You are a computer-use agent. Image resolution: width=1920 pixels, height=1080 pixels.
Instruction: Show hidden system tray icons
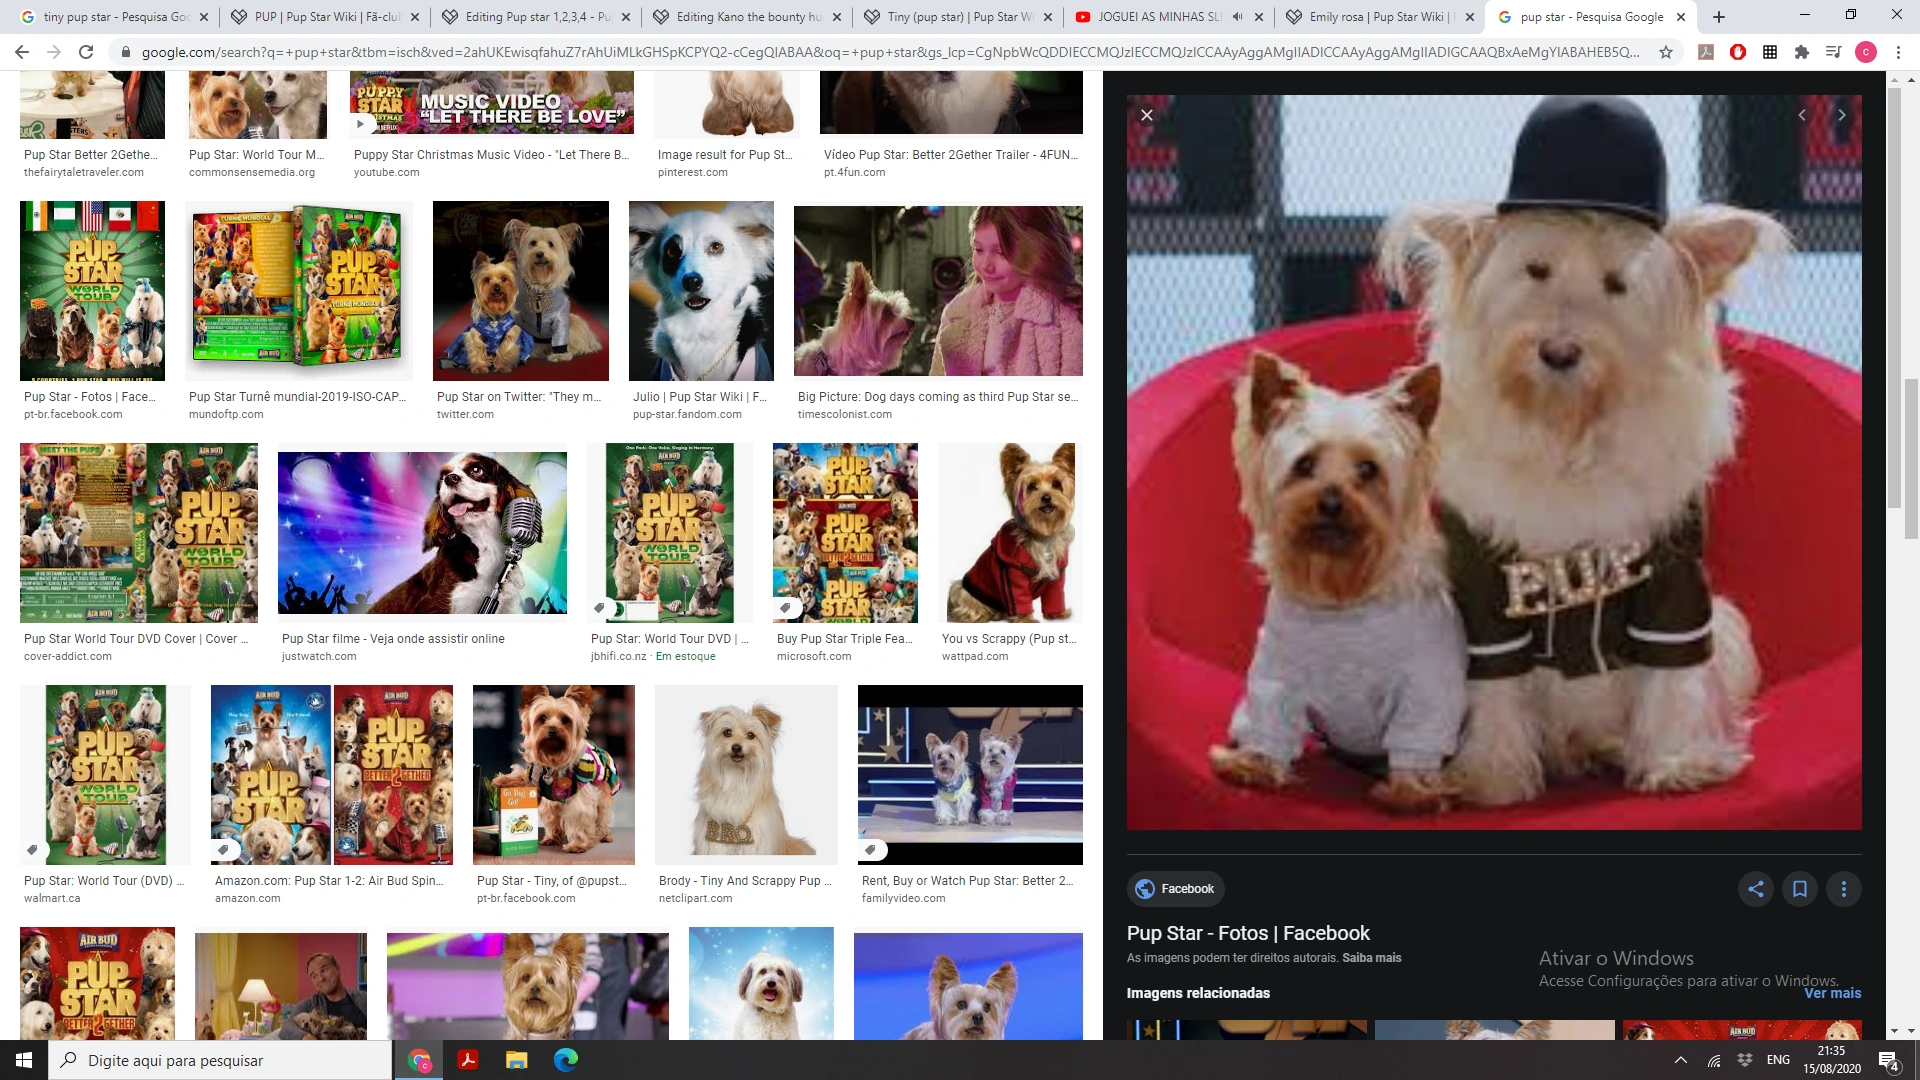pyautogui.click(x=1681, y=1060)
